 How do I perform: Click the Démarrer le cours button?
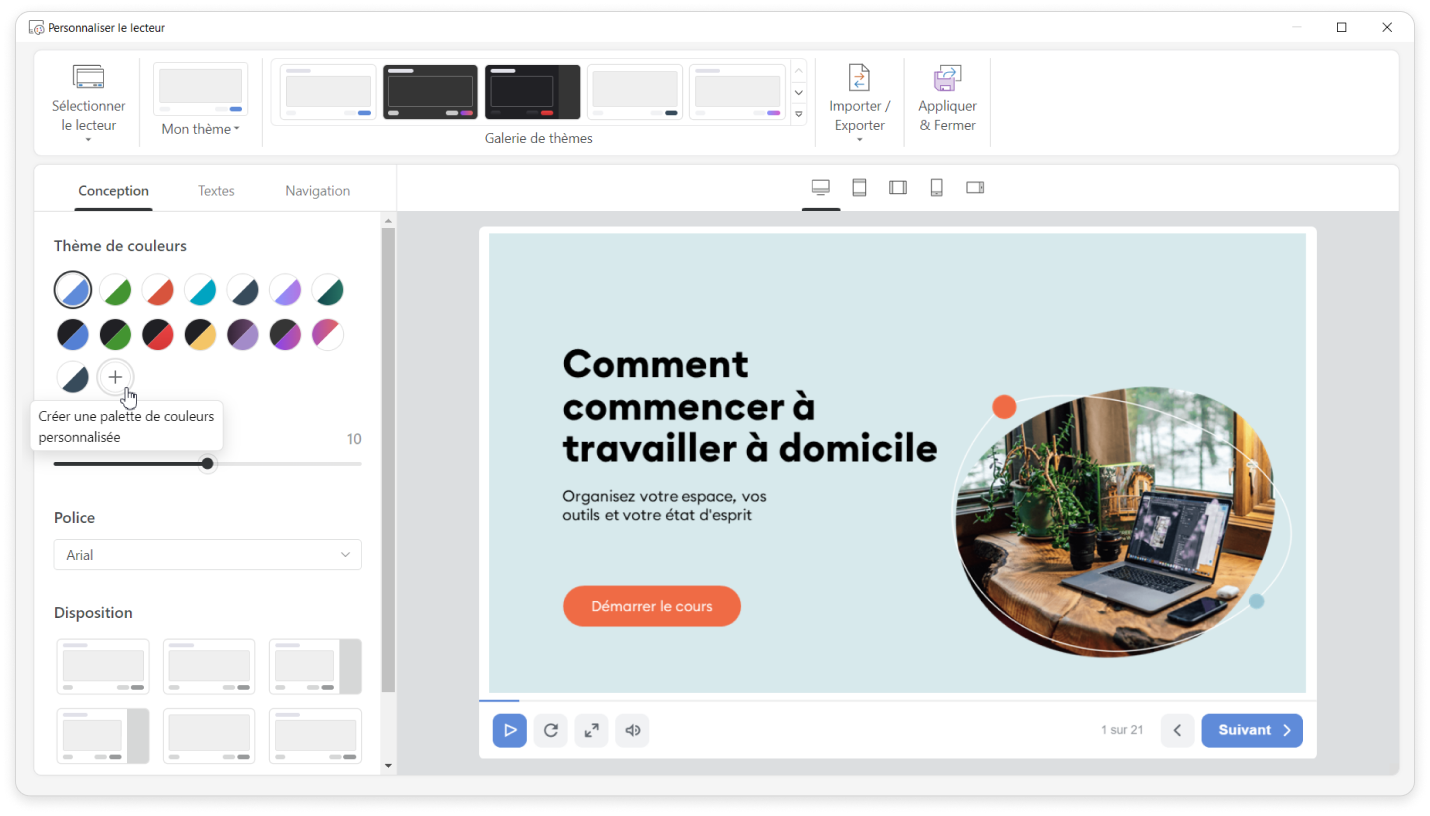[x=651, y=606]
